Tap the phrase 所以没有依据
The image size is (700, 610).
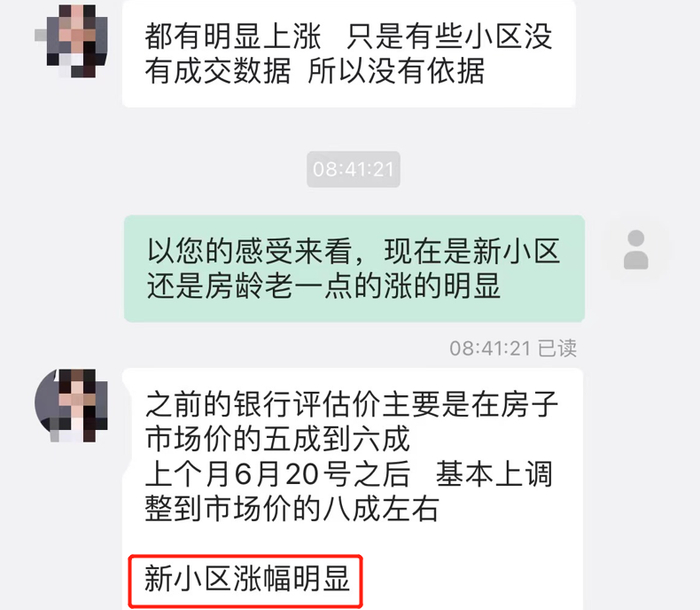coord(396,71)
